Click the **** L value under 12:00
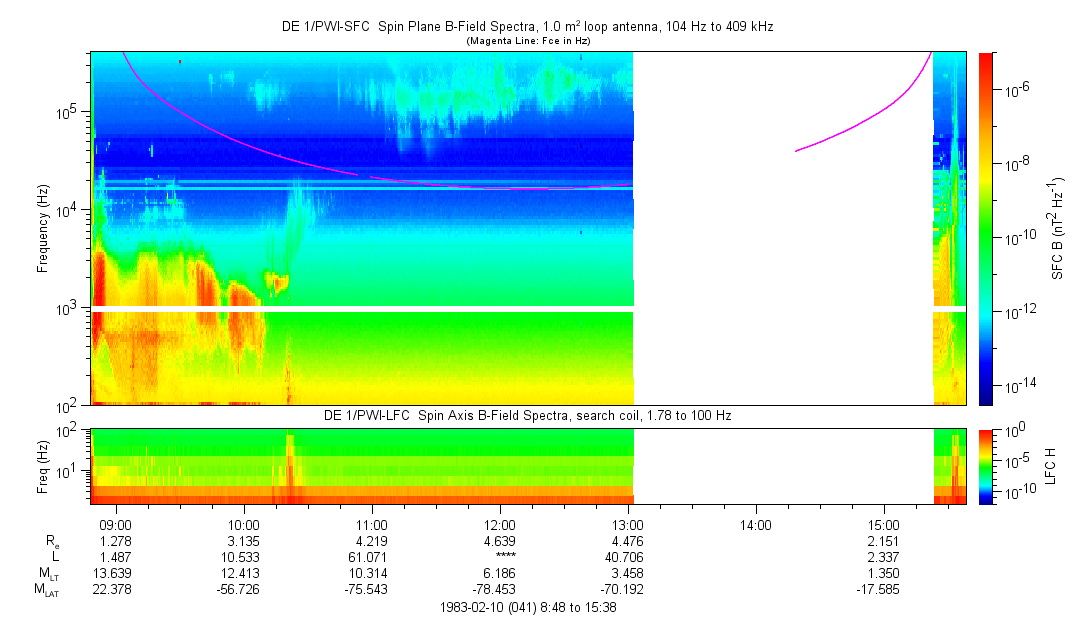The height and width of the screenshot is (620, 1083). (x=499, y=557)
